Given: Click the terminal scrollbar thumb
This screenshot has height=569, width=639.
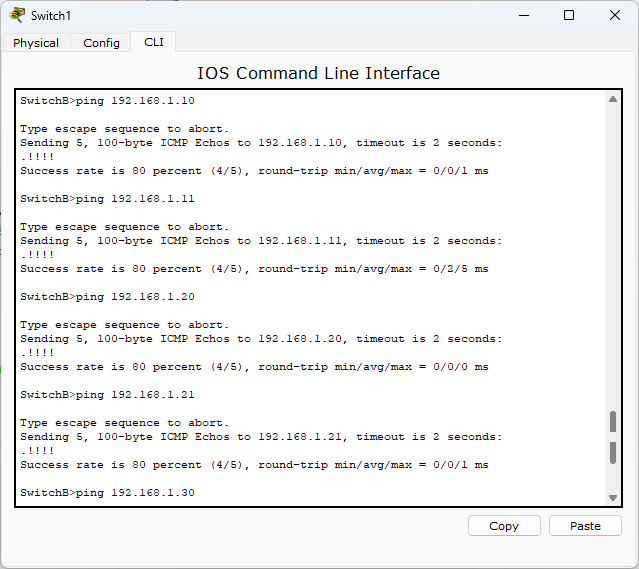Looking at the screenshot, I should coord(613,437).
